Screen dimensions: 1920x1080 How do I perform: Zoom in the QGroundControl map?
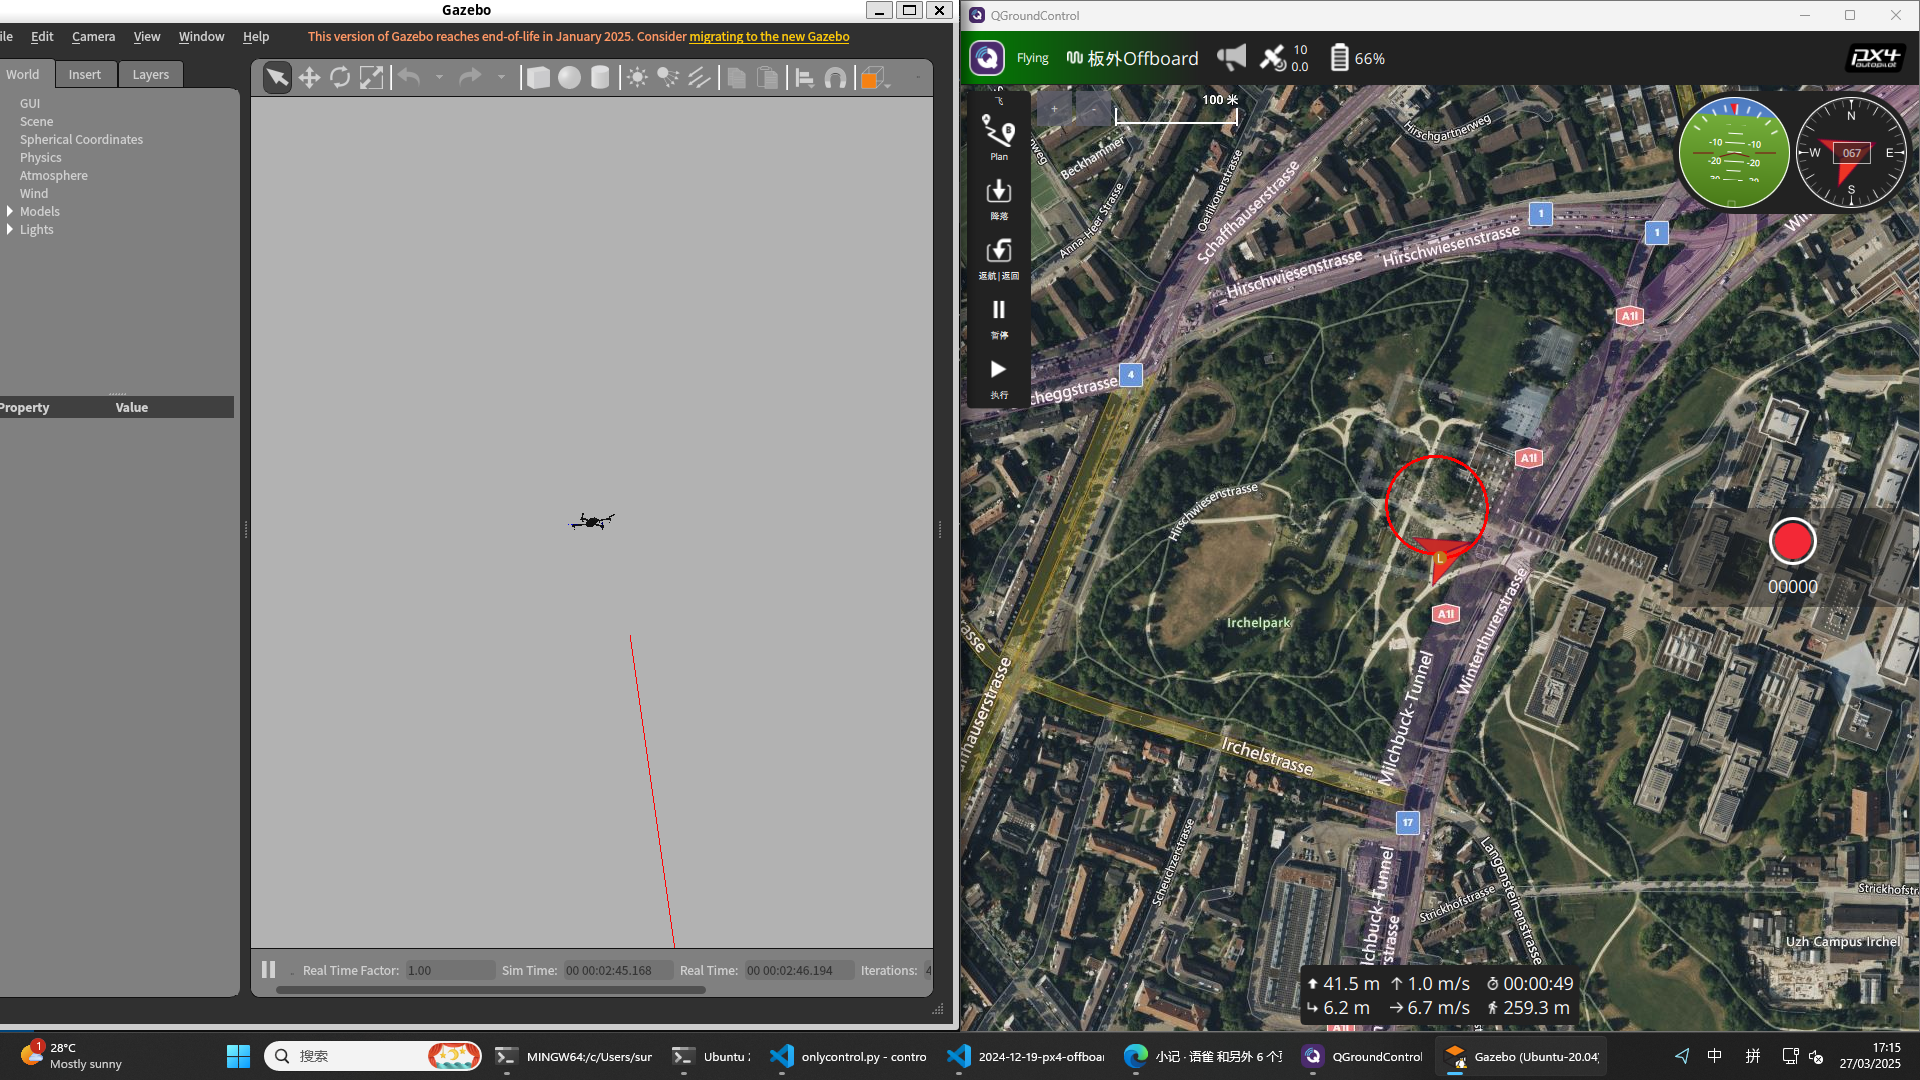[1054, 108]
